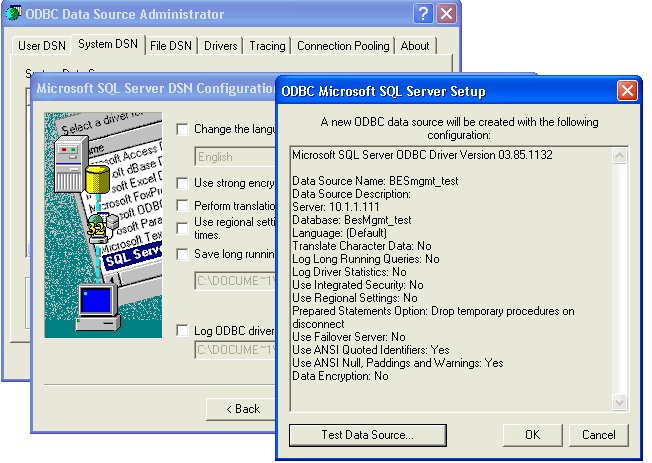Open the Connection Pooling tab
652x463 pixels.
pos(343,46)
